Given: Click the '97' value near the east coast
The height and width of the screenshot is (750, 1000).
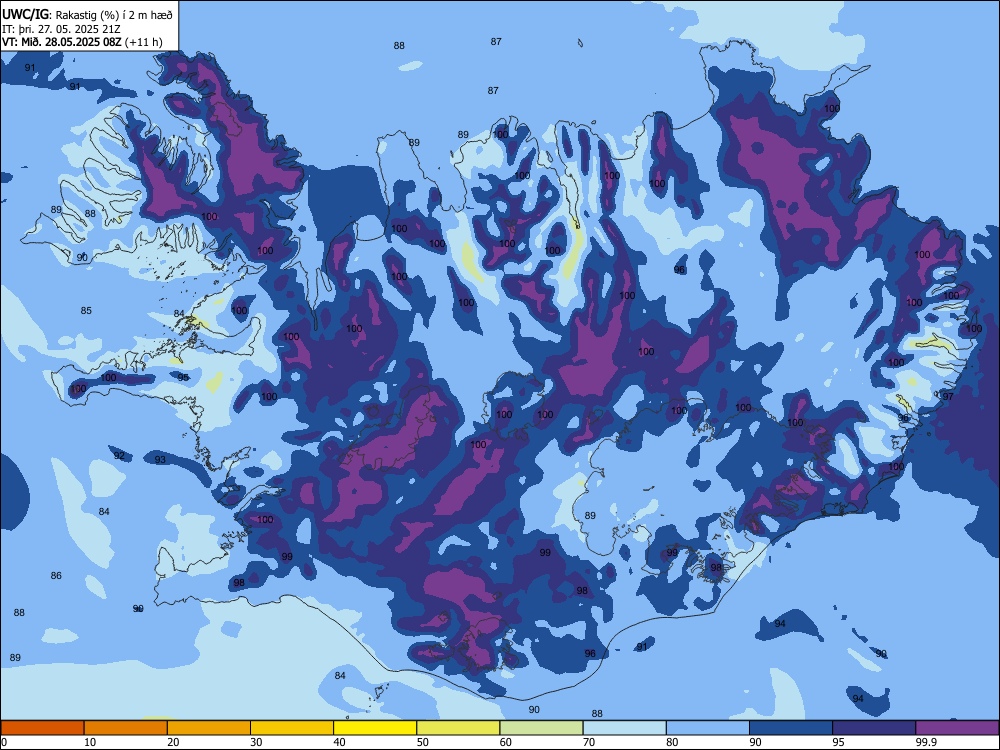Looking at the screenshot, I should [948, 397].
